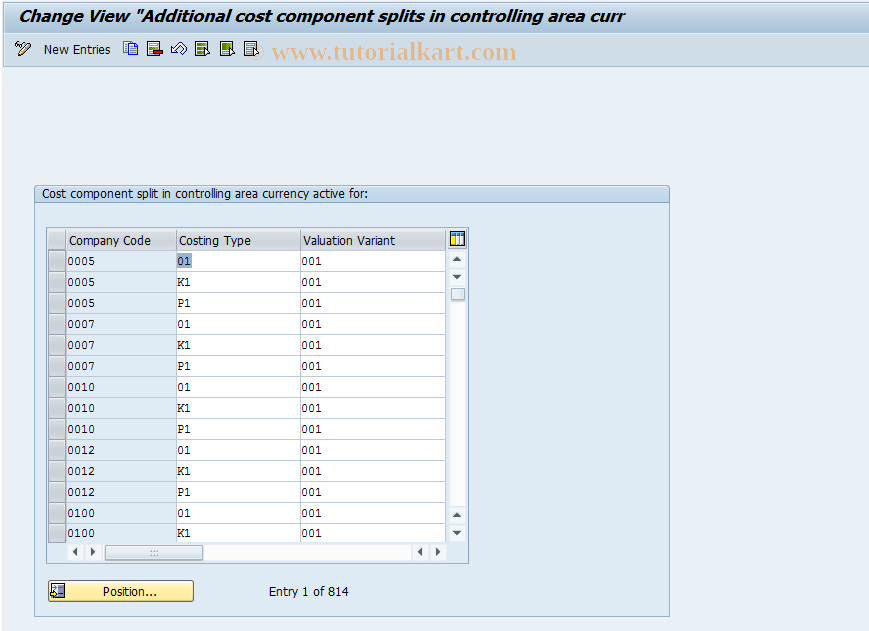Click Company Code 0012 cell with type 01
The image size is (869, 631).
click(x=121, y=450)
